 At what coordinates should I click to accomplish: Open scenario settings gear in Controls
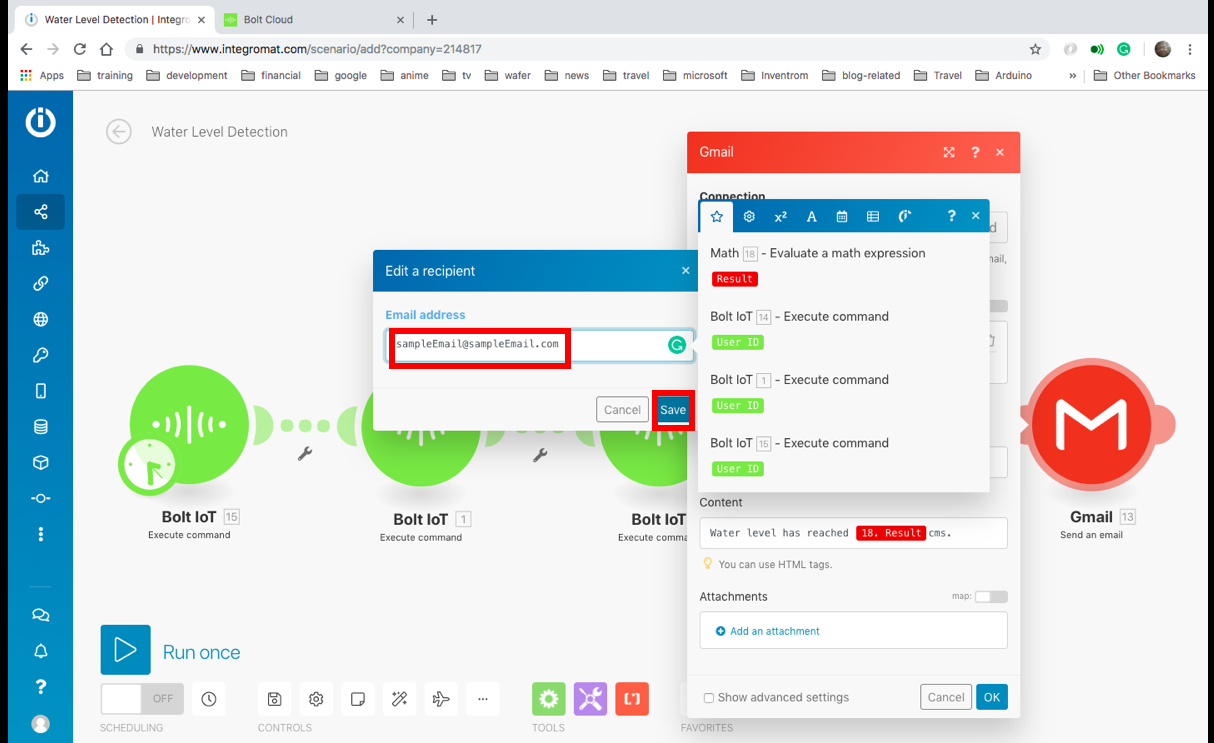point(316,699)
